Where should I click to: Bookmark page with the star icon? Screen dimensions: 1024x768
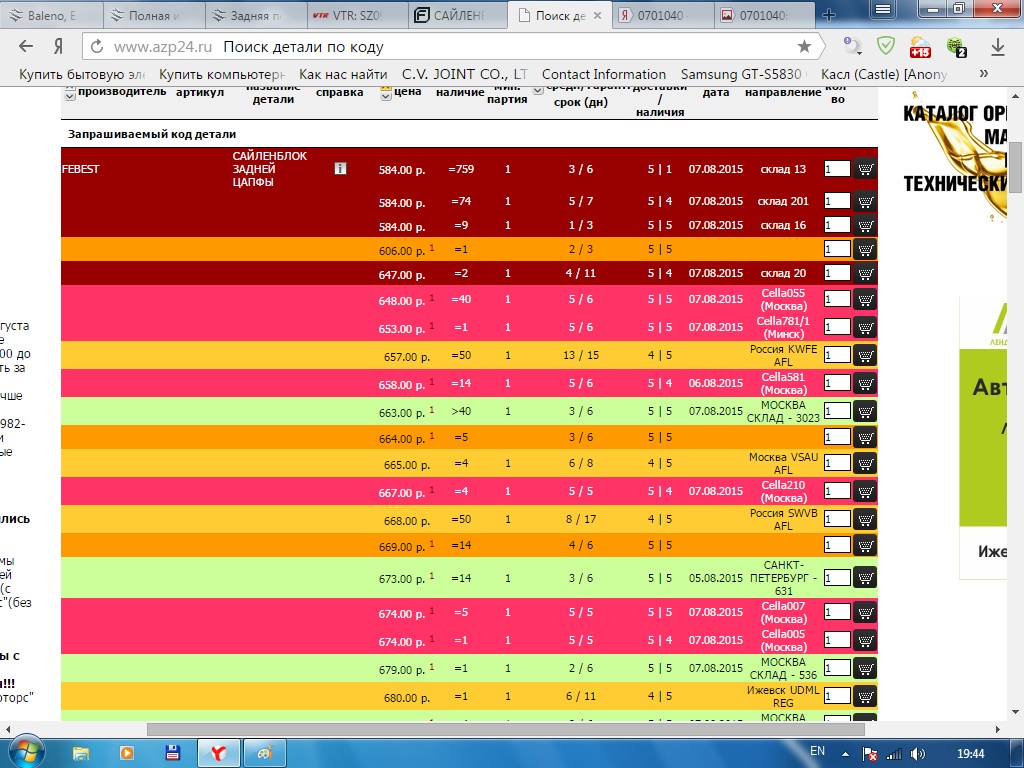(804, 47)
